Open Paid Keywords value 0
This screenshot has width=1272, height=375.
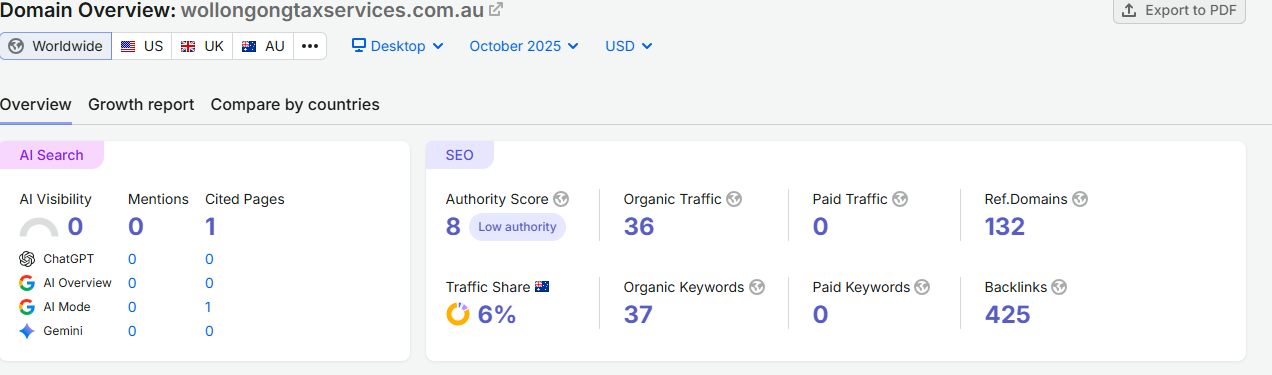pyautogui.click(x=821, y=315)
